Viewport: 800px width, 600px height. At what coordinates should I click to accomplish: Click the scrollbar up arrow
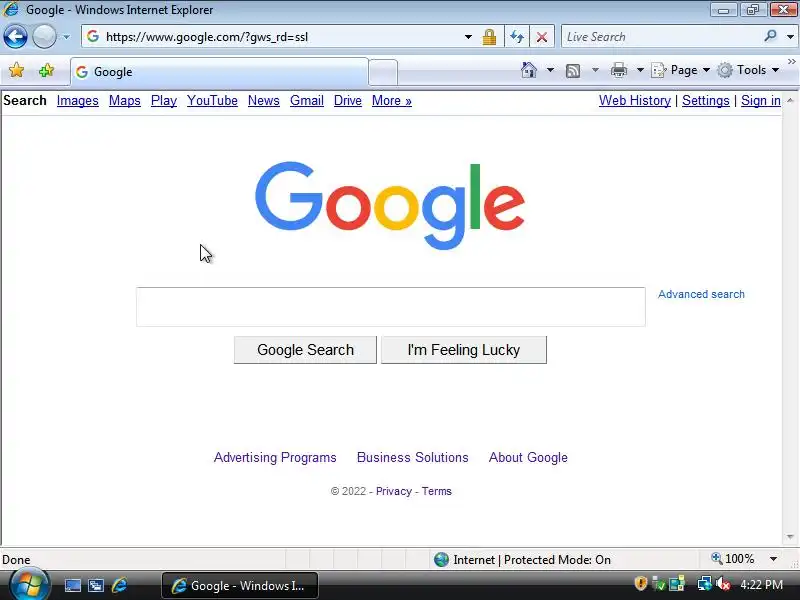[790, 101]
